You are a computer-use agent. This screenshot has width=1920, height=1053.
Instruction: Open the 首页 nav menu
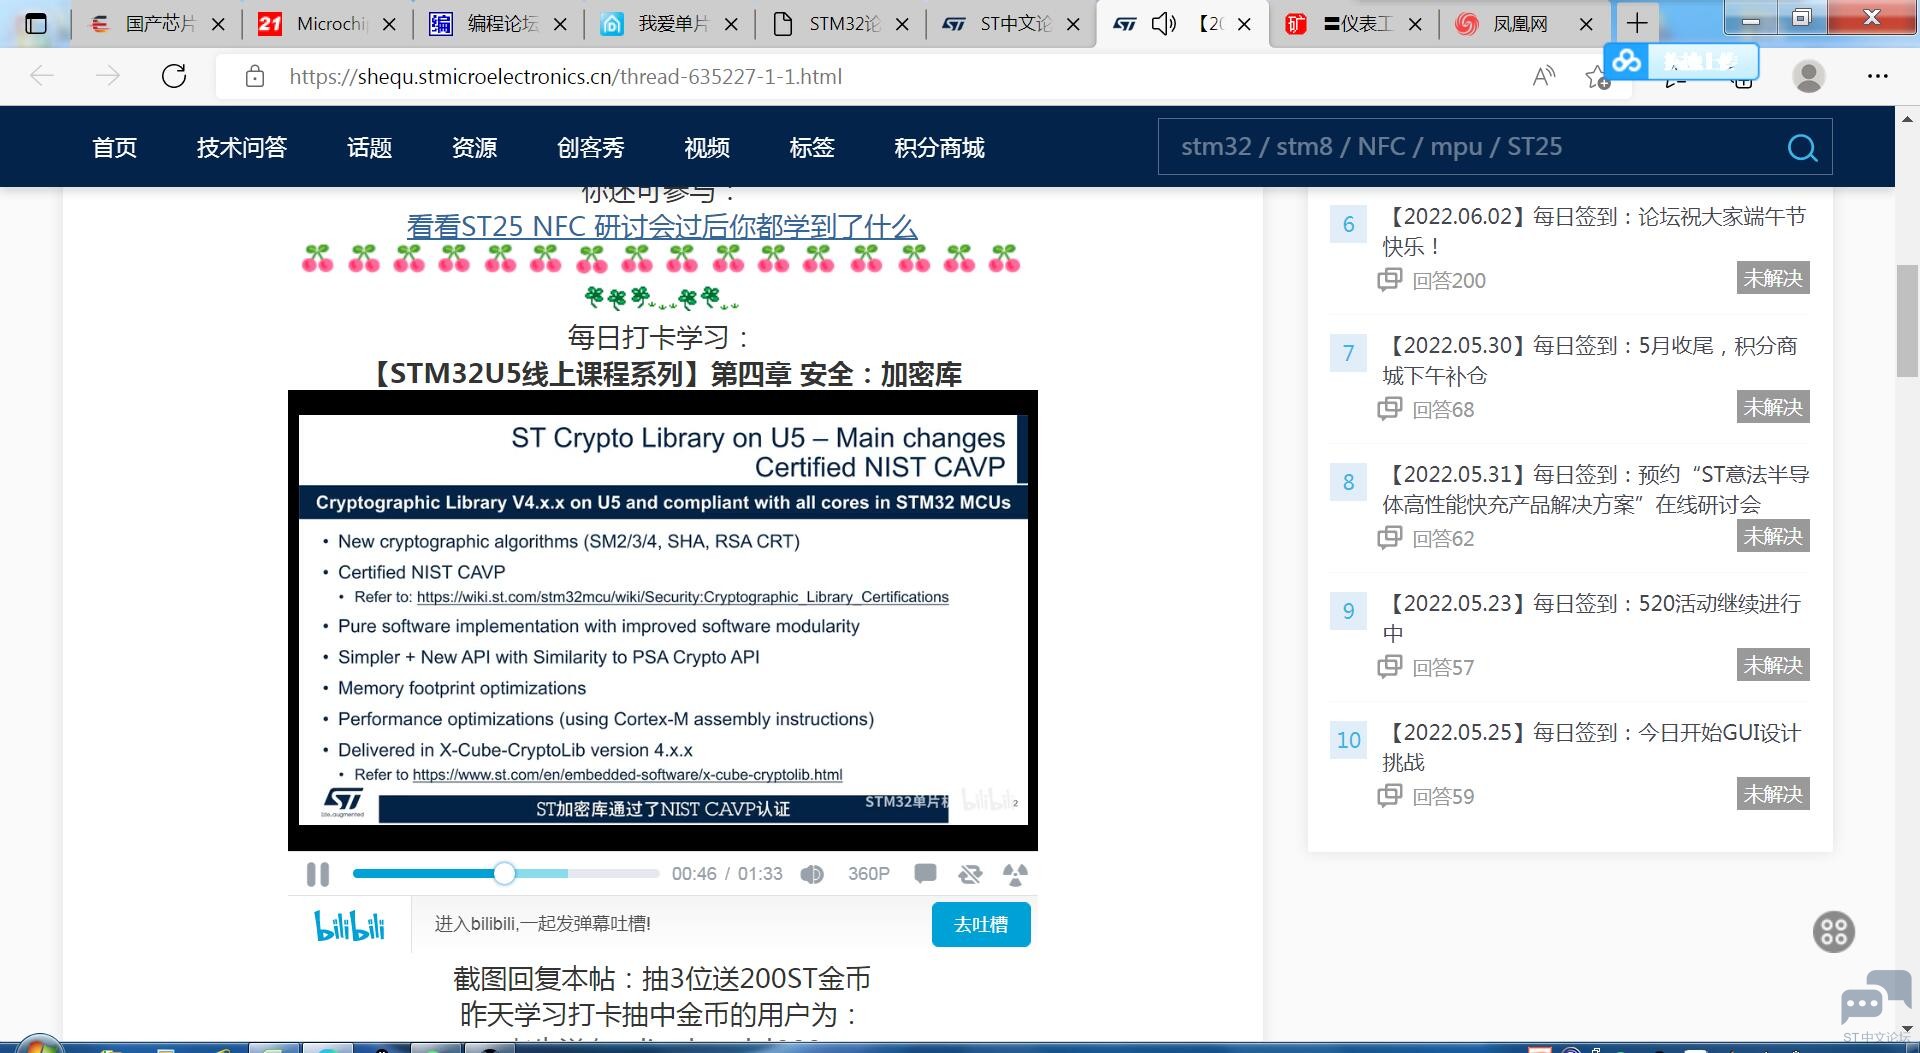[114, 148]
